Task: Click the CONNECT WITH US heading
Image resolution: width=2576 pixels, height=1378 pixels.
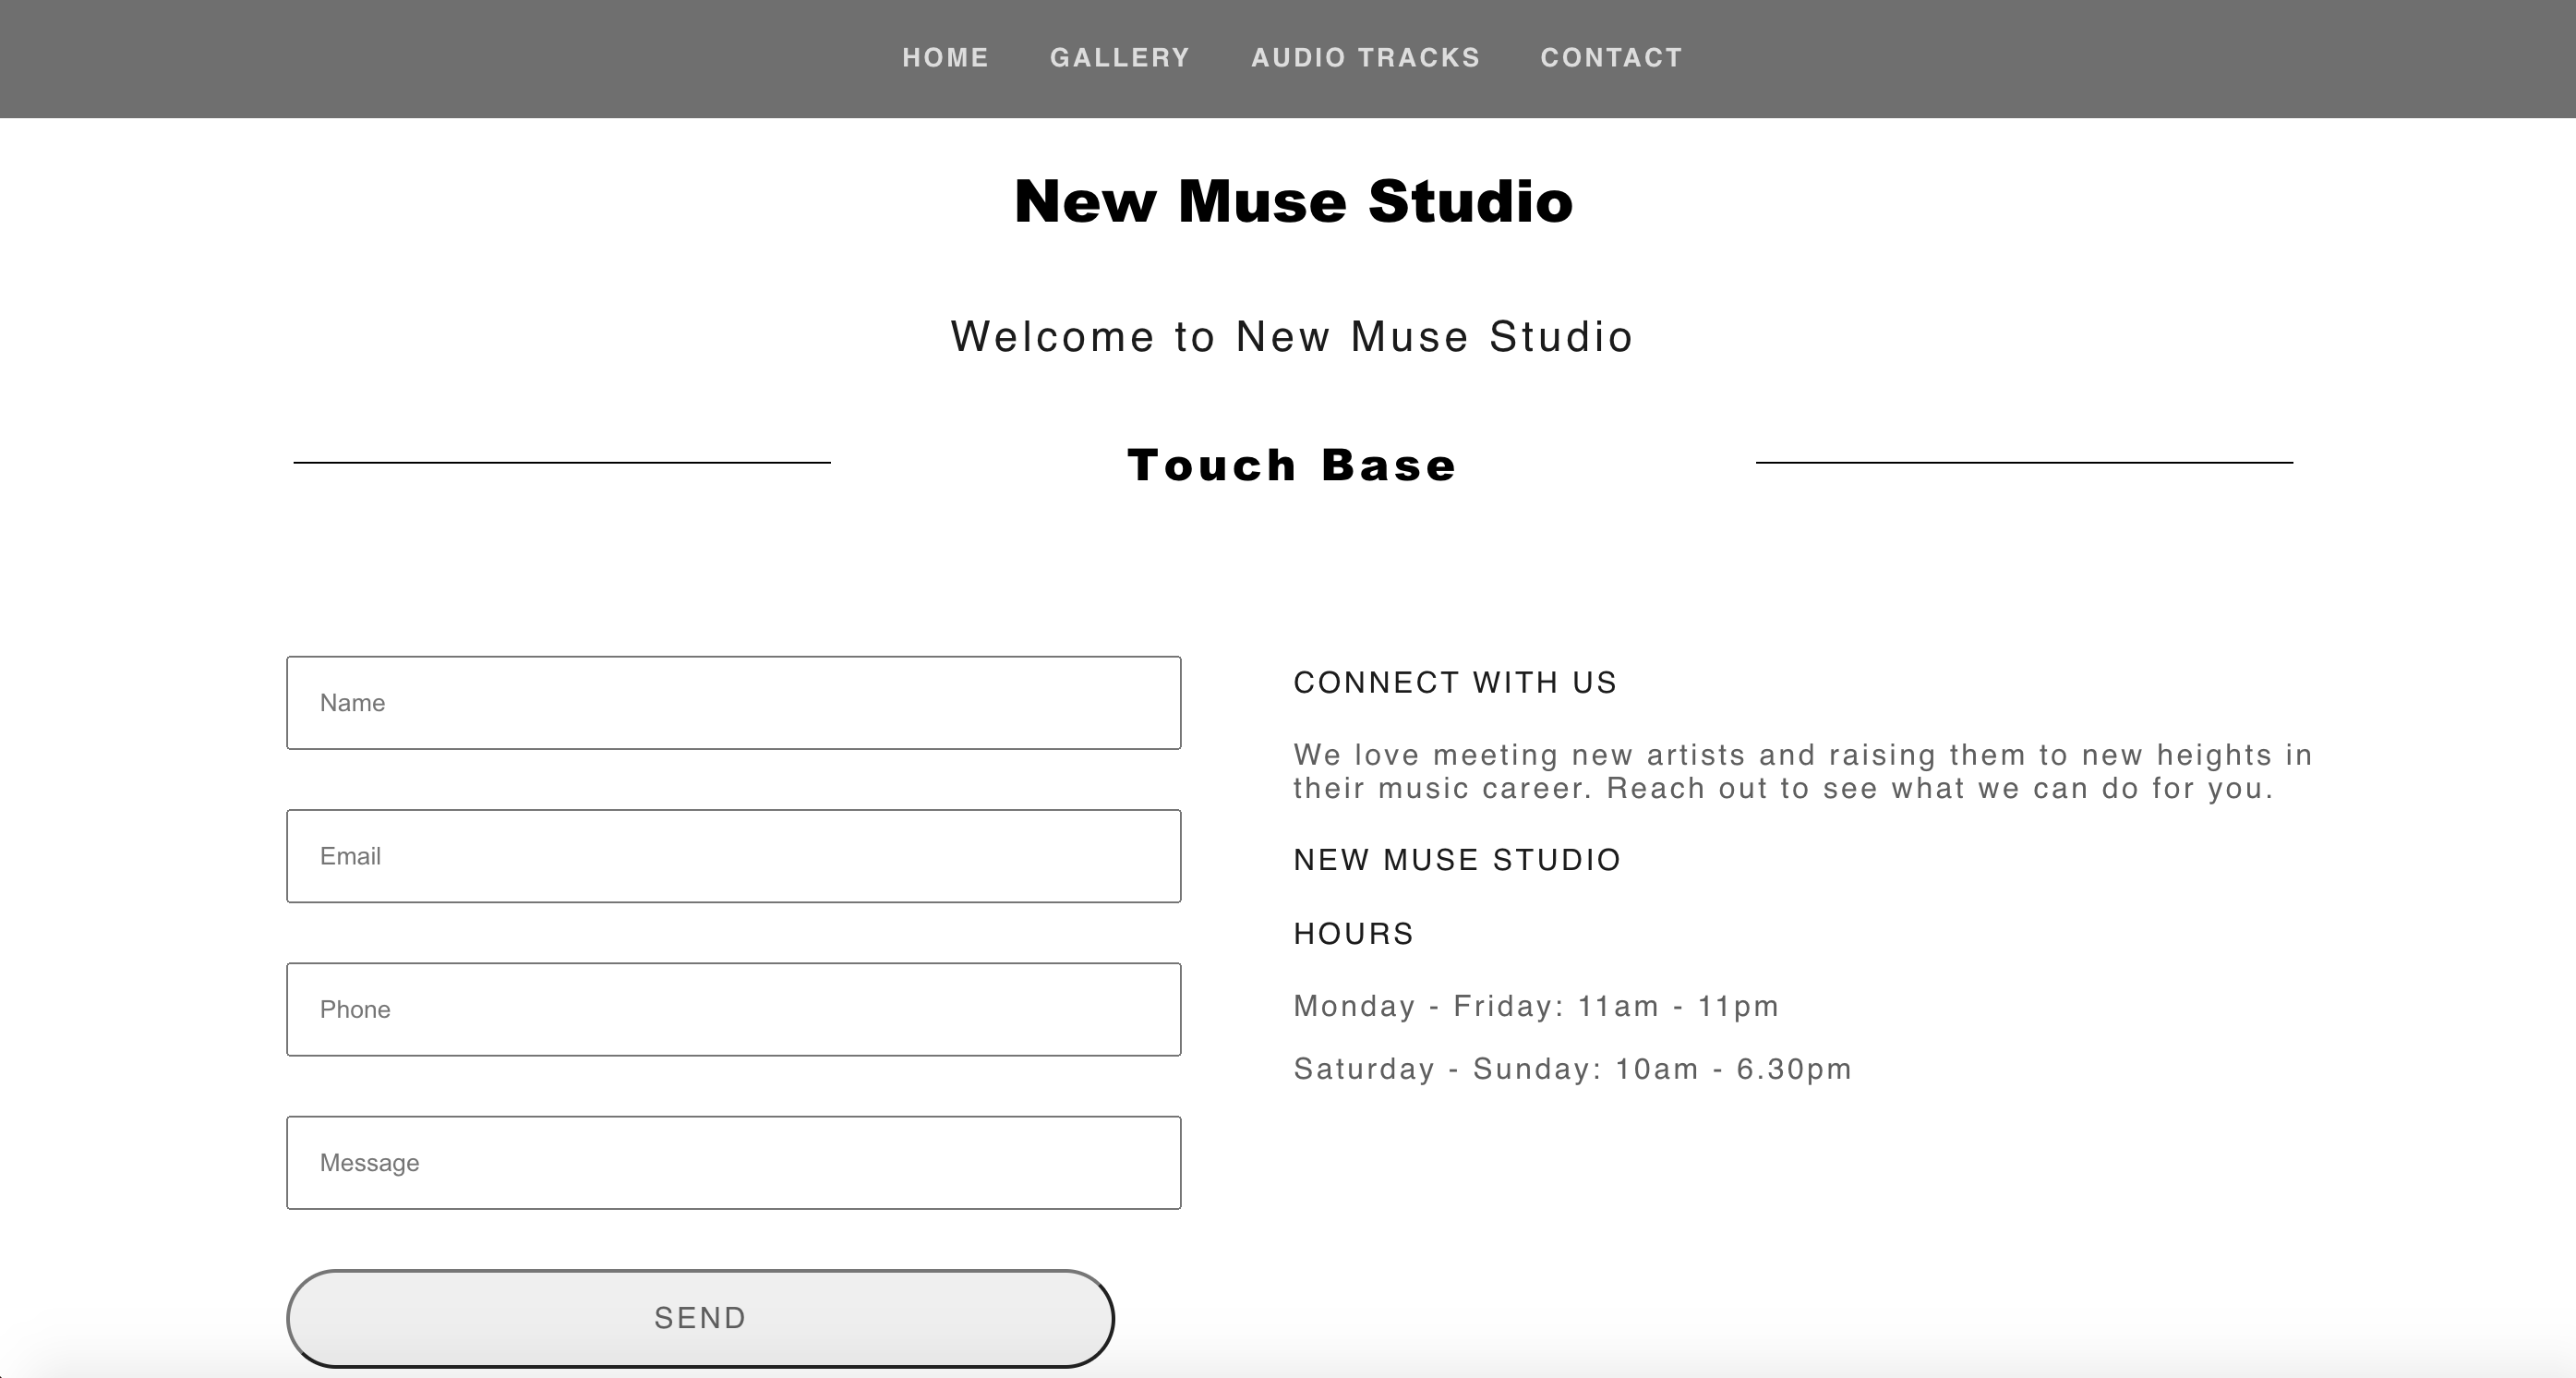Action: point(1455,682)
